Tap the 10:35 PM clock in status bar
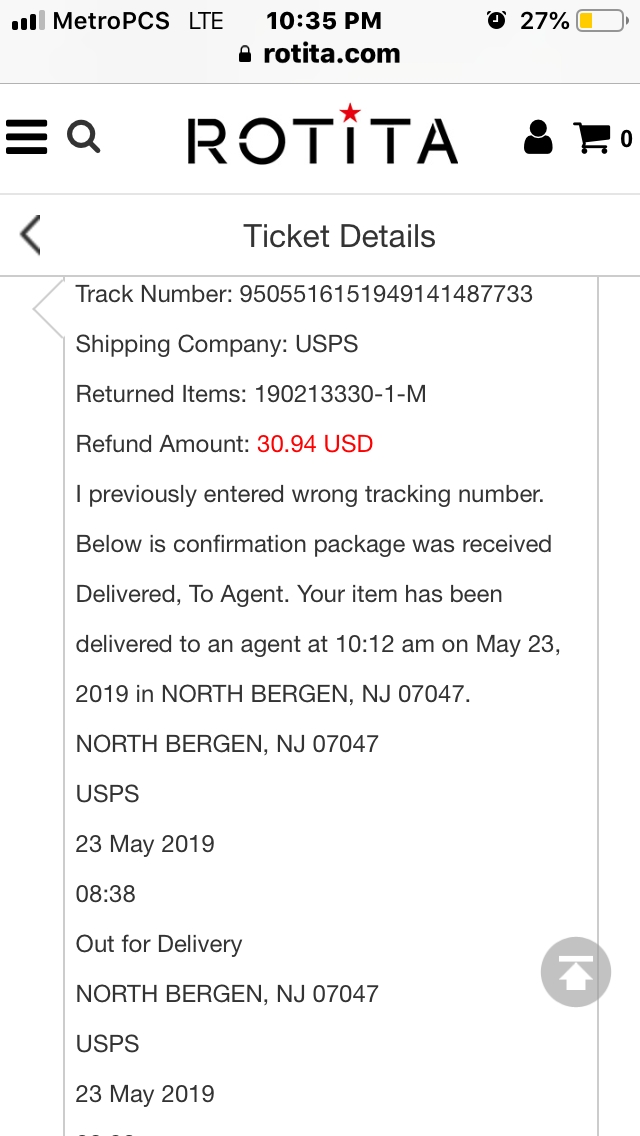 (x=324, y=20)
